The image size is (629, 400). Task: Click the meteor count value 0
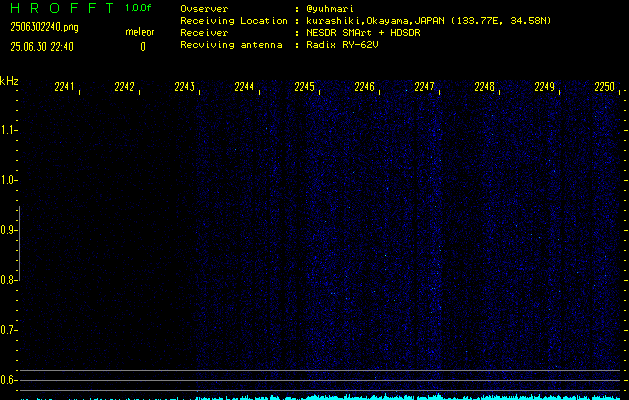point(143,47)
